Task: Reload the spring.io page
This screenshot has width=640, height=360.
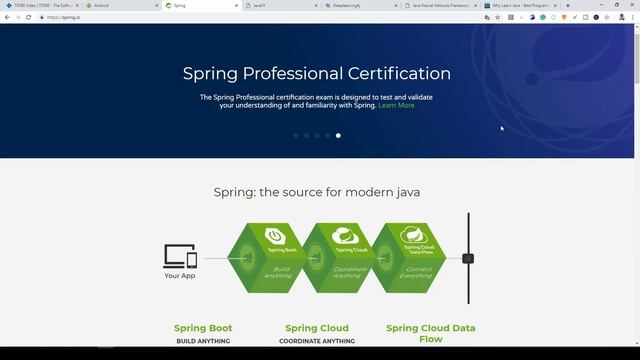Action: [x=29, y=18]
